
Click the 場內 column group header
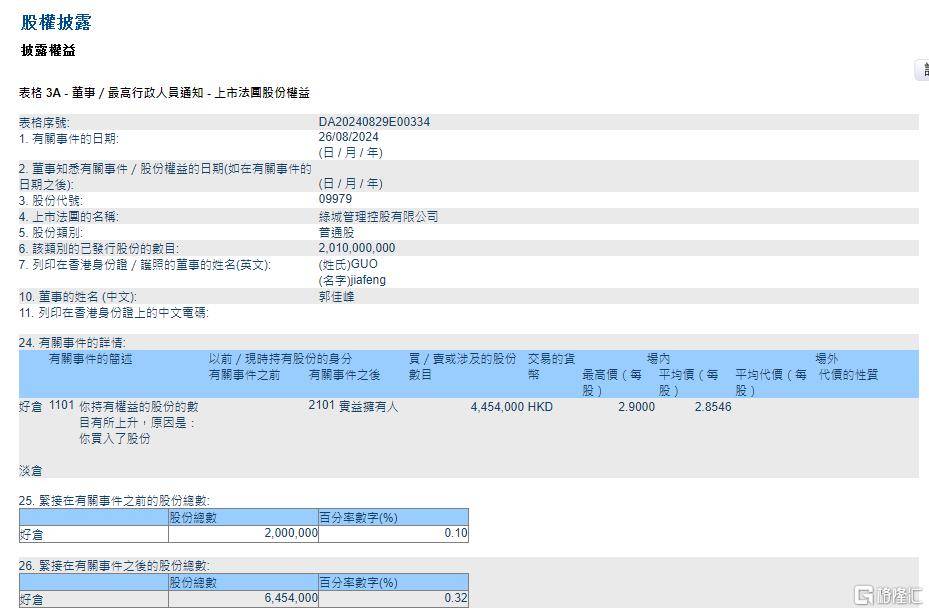coord(658,359)
